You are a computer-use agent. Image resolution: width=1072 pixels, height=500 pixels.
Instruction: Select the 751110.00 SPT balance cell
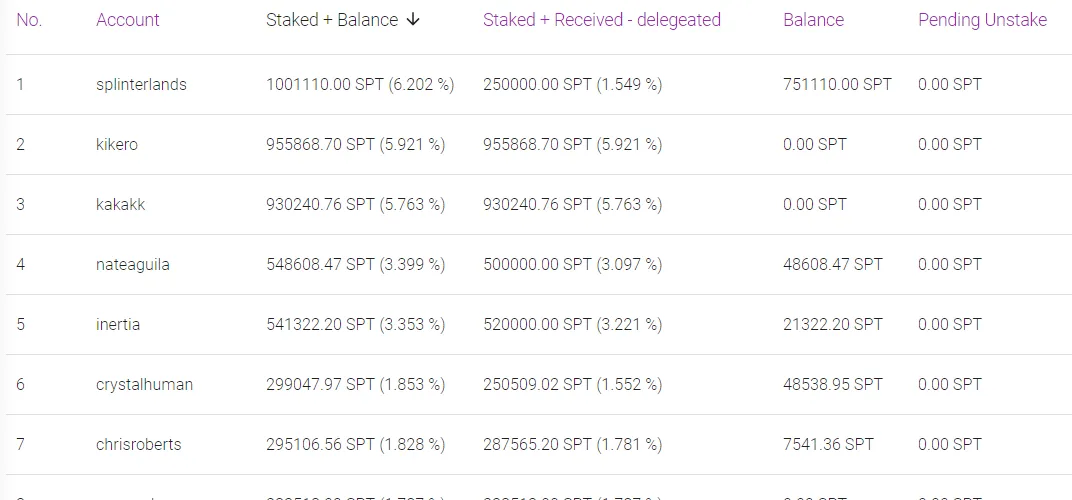[837, 85]
